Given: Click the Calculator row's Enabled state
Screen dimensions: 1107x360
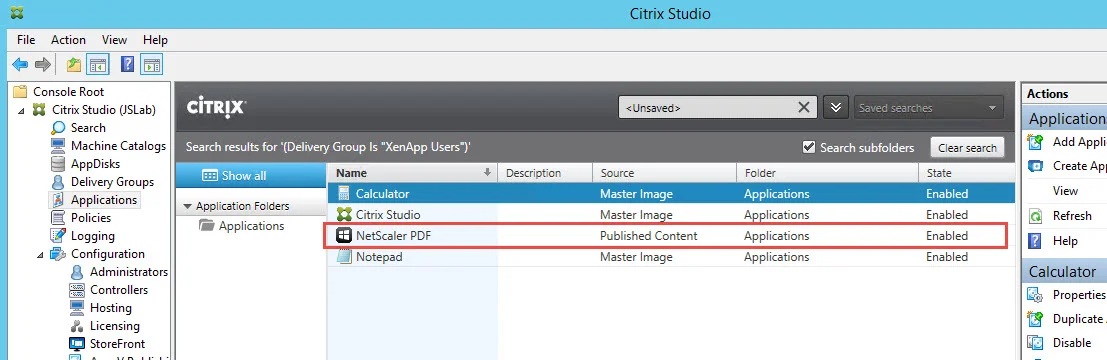Looking at the screenshot, I should point(947,193).
